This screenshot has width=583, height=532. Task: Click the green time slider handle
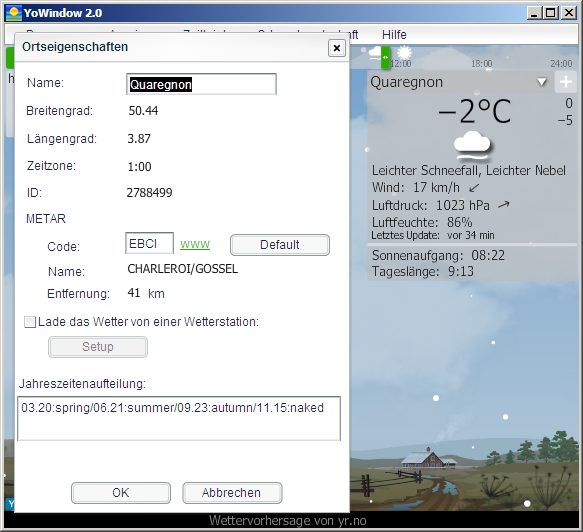385,58
